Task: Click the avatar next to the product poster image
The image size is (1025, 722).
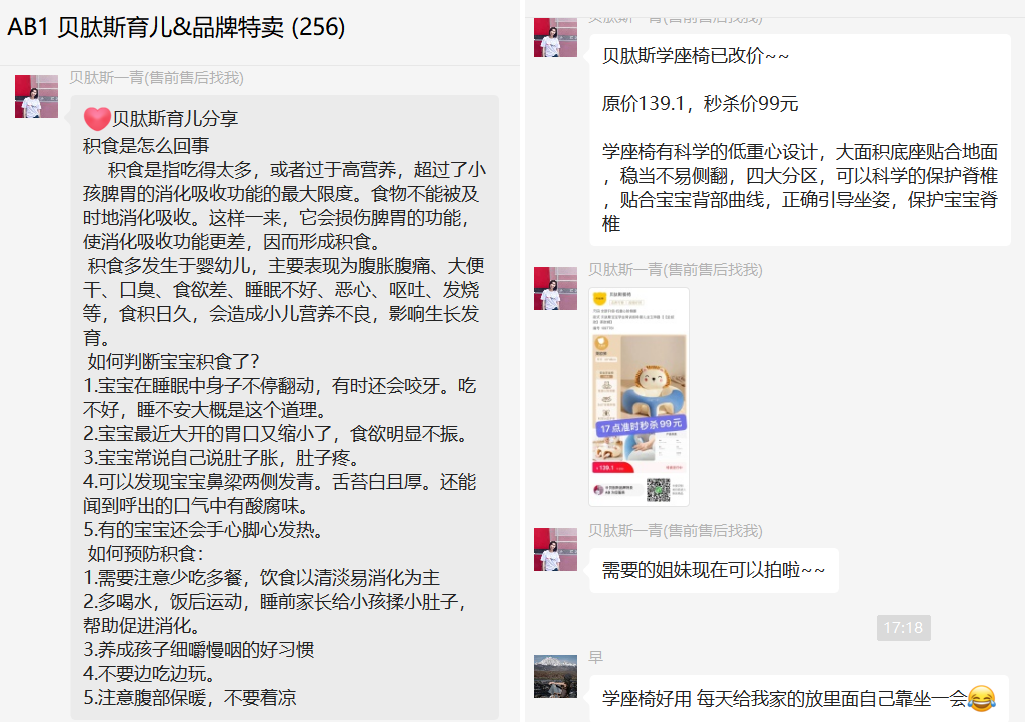Action: (x=555, y=288)
